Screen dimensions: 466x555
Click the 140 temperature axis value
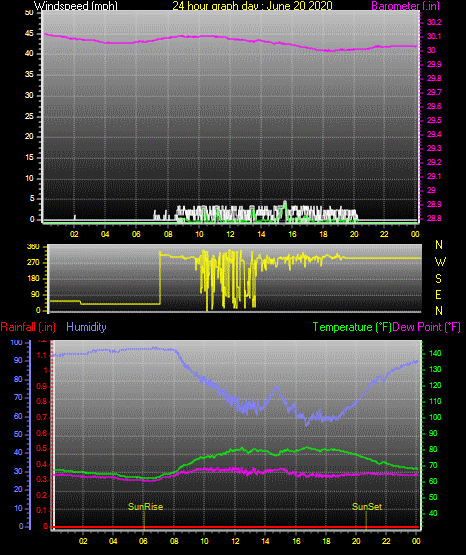pyautogui.click(x=435, y=353)
